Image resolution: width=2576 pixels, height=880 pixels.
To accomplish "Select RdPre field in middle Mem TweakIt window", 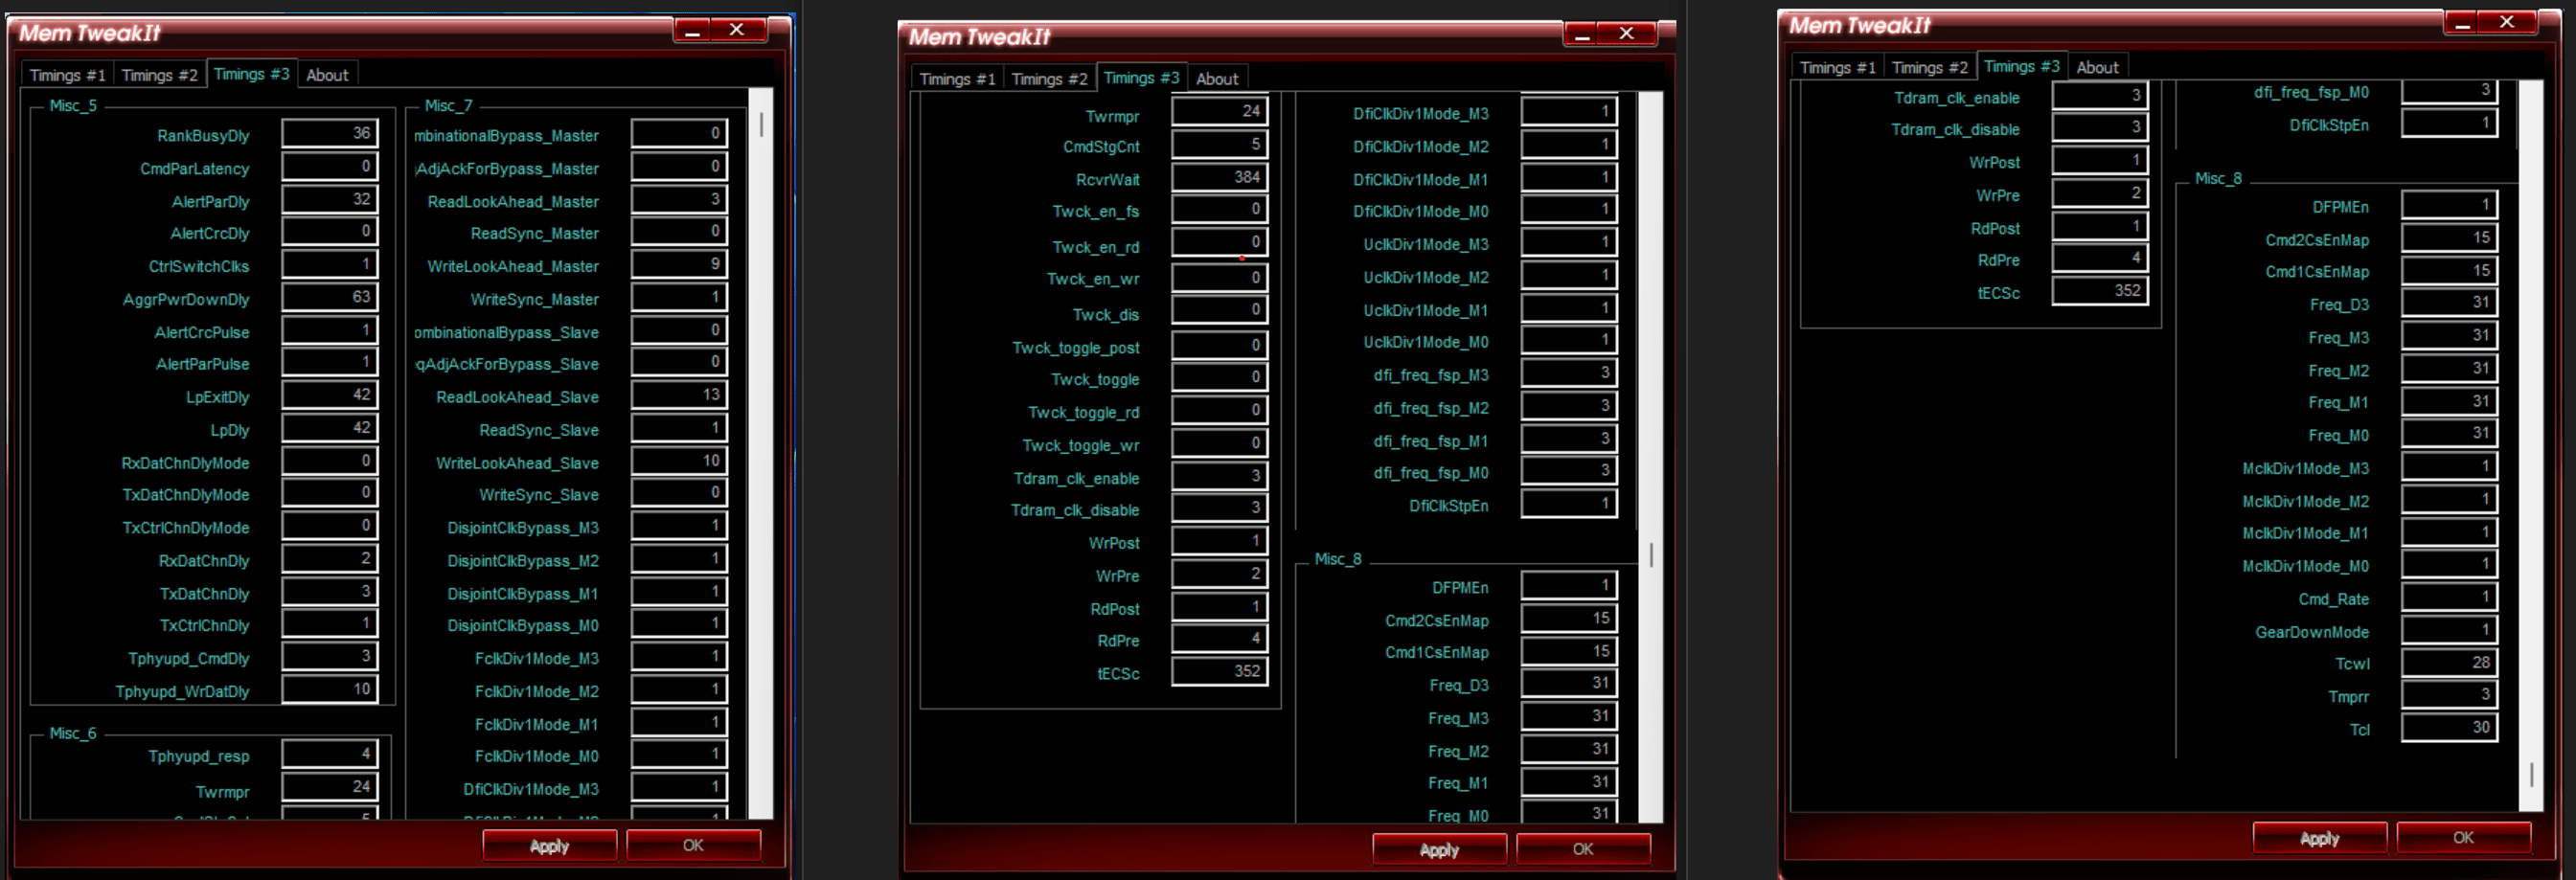I will tap(1220, 639).
